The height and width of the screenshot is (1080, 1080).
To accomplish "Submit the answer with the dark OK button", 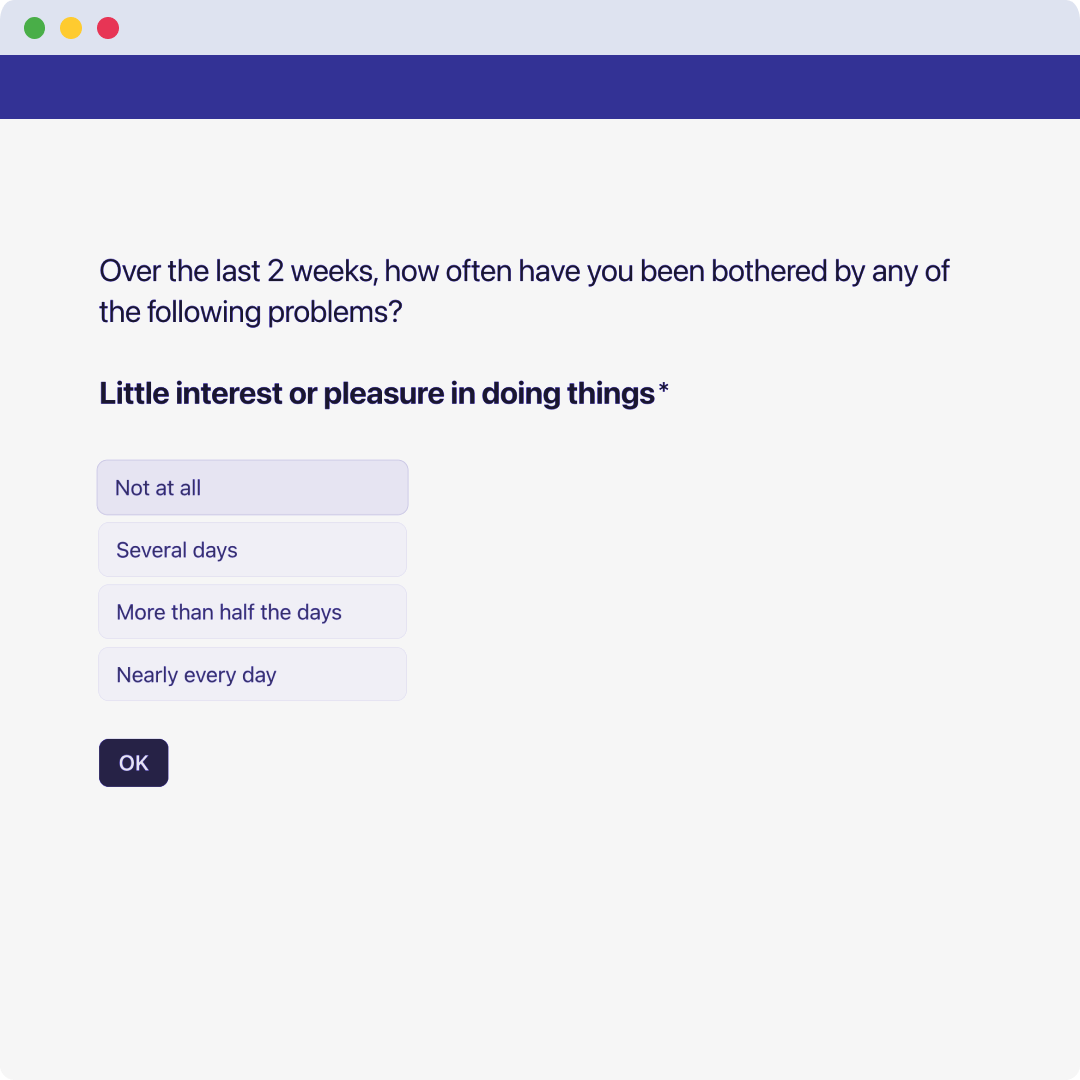I will click(133, 763).
